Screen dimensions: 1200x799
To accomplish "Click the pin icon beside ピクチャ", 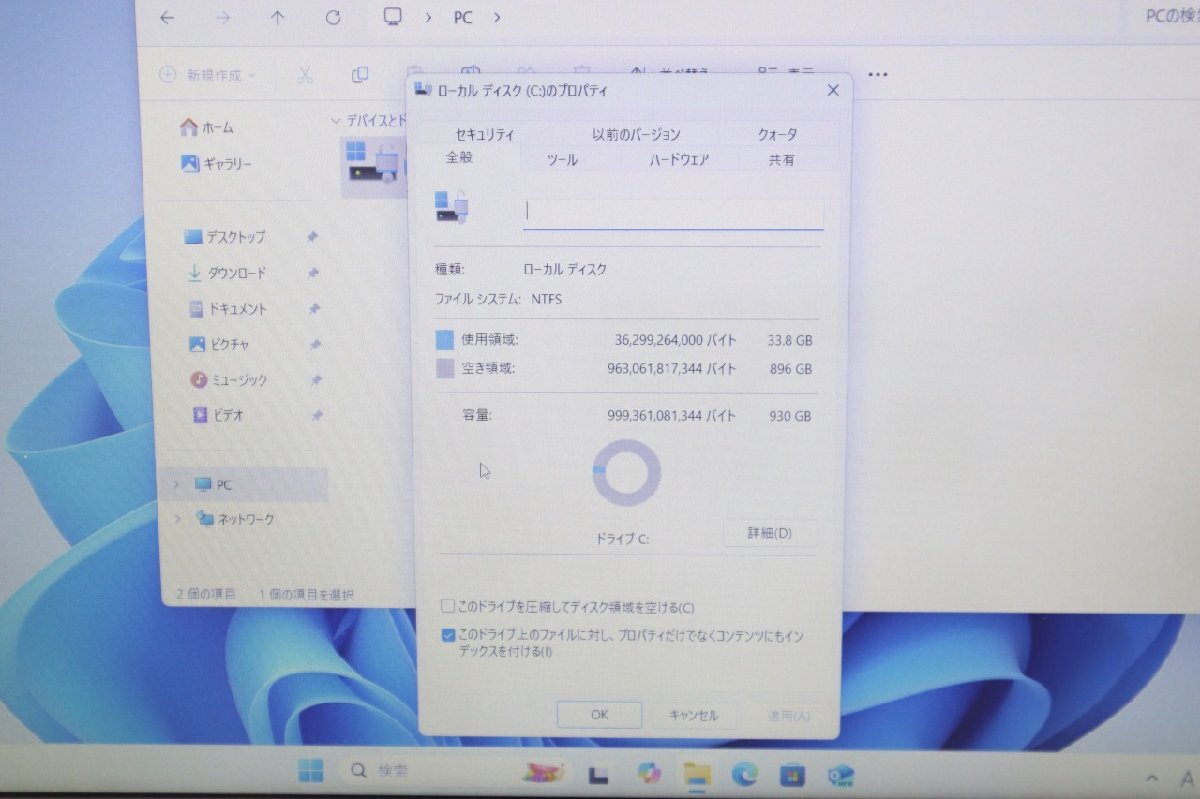I will 315,344.
